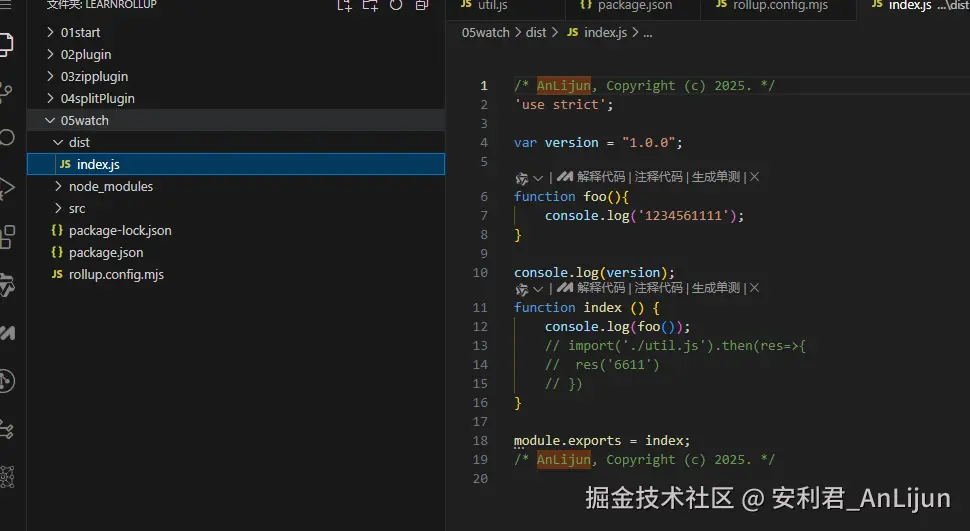Open the Explorer view in activity bar
The height and width of the screenshot is (531, 970).
pos(6,45)
